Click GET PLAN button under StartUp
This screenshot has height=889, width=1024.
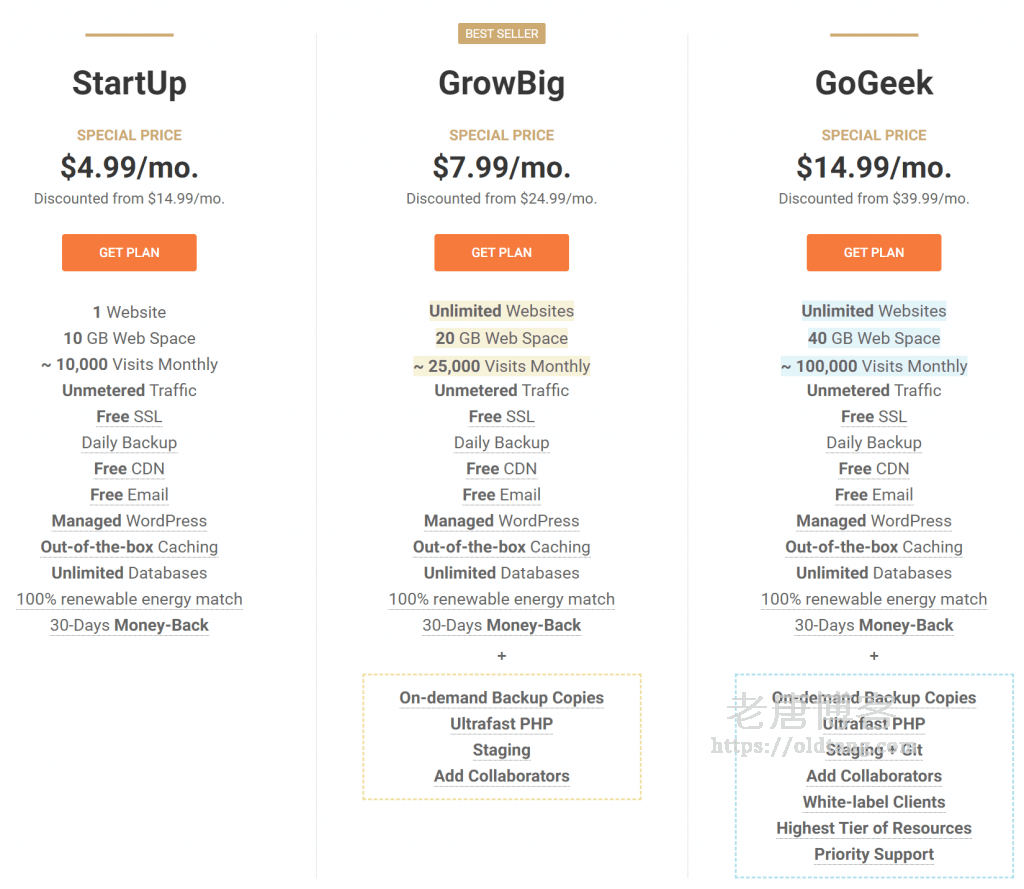tap(129, 253)
